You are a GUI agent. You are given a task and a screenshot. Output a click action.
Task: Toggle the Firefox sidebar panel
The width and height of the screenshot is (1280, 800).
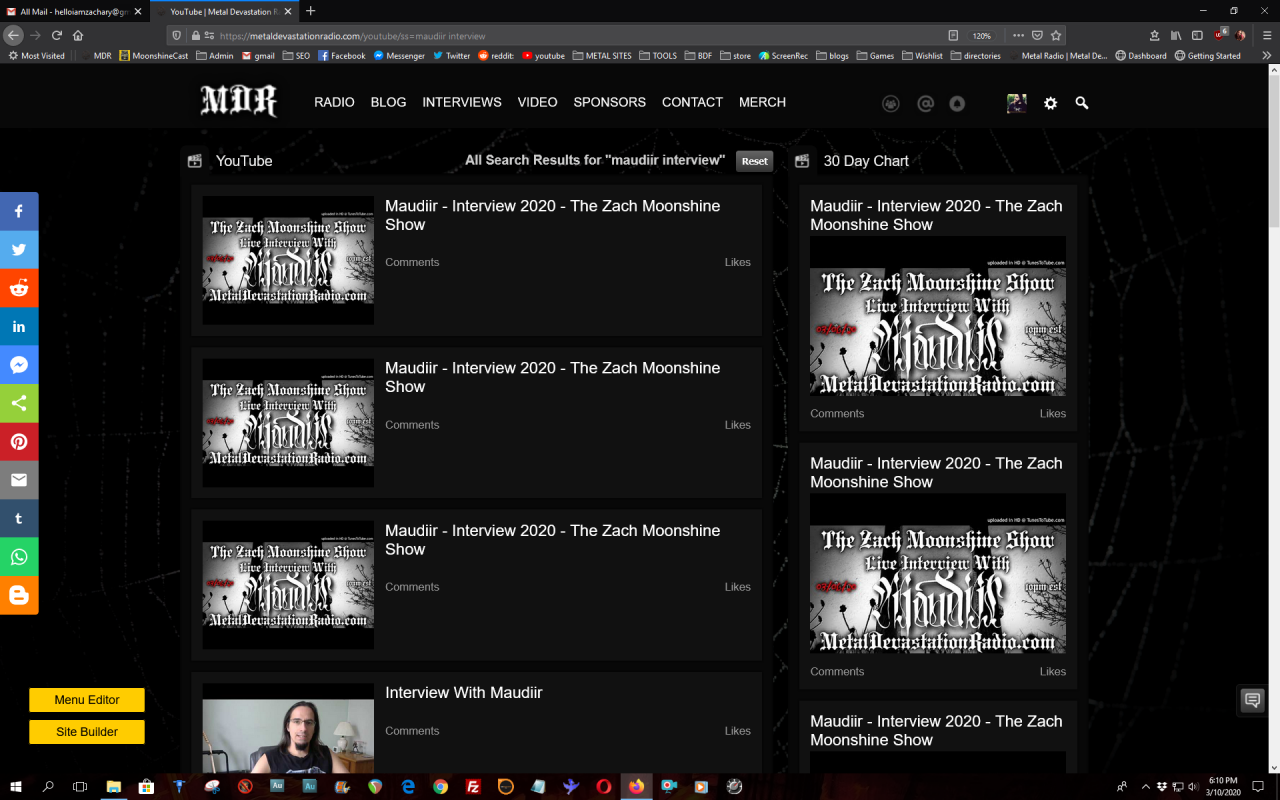click(1197, 35)
